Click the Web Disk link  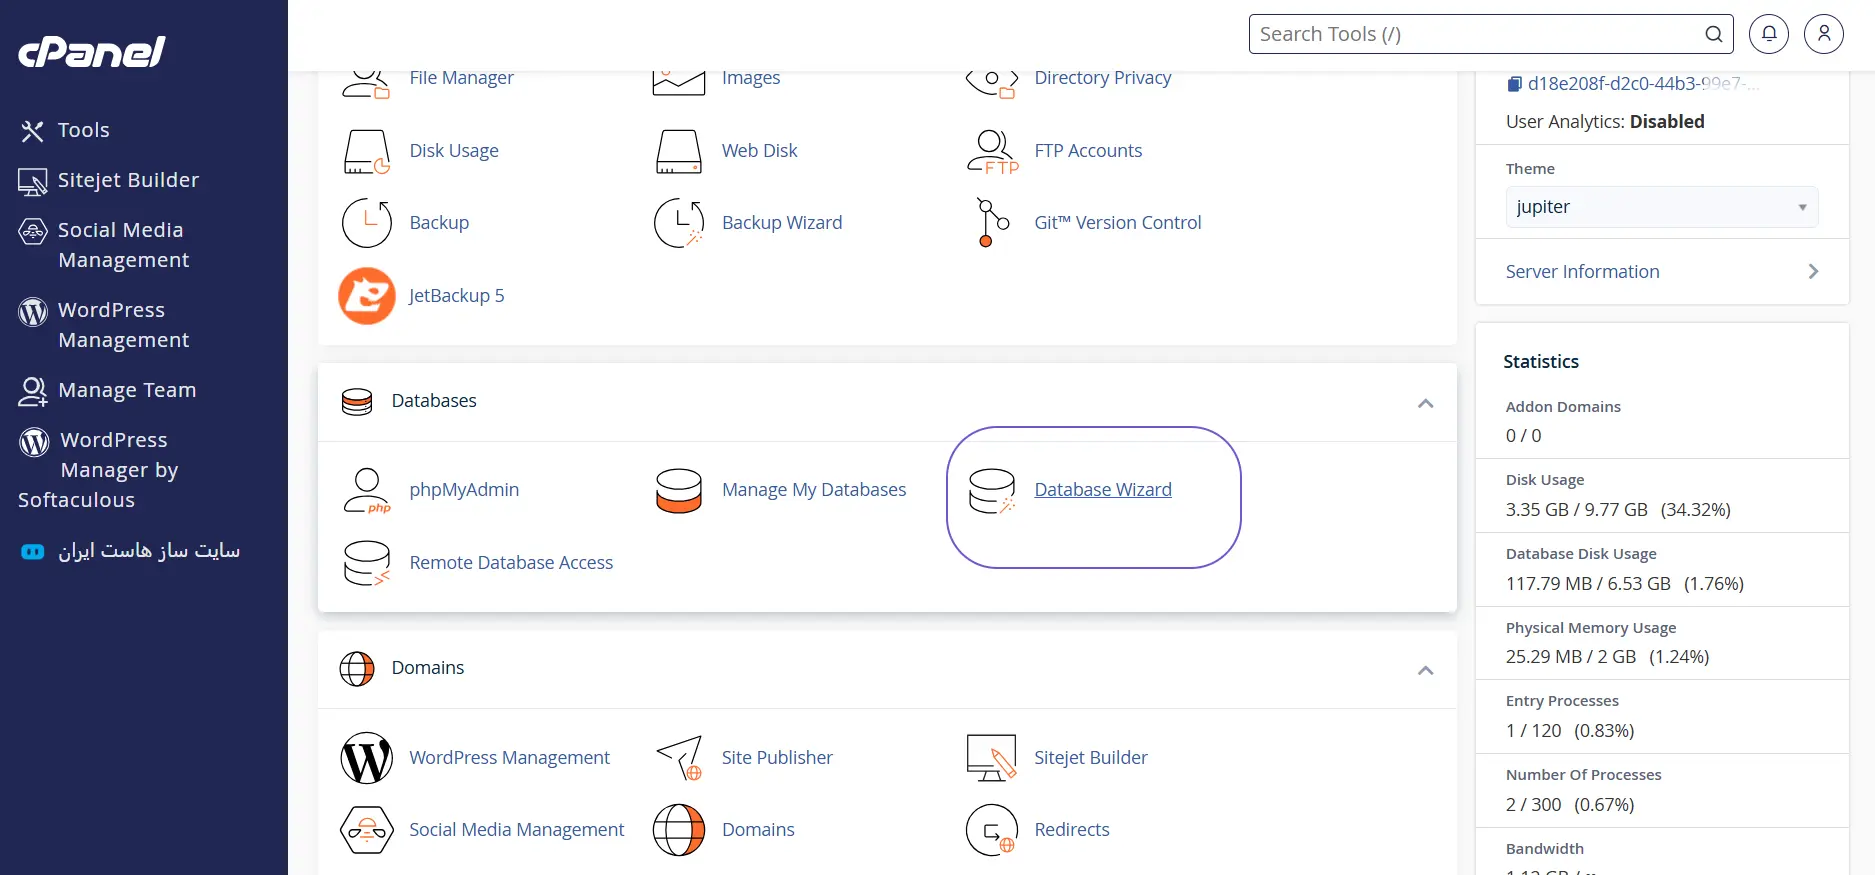tap(760, 151)
